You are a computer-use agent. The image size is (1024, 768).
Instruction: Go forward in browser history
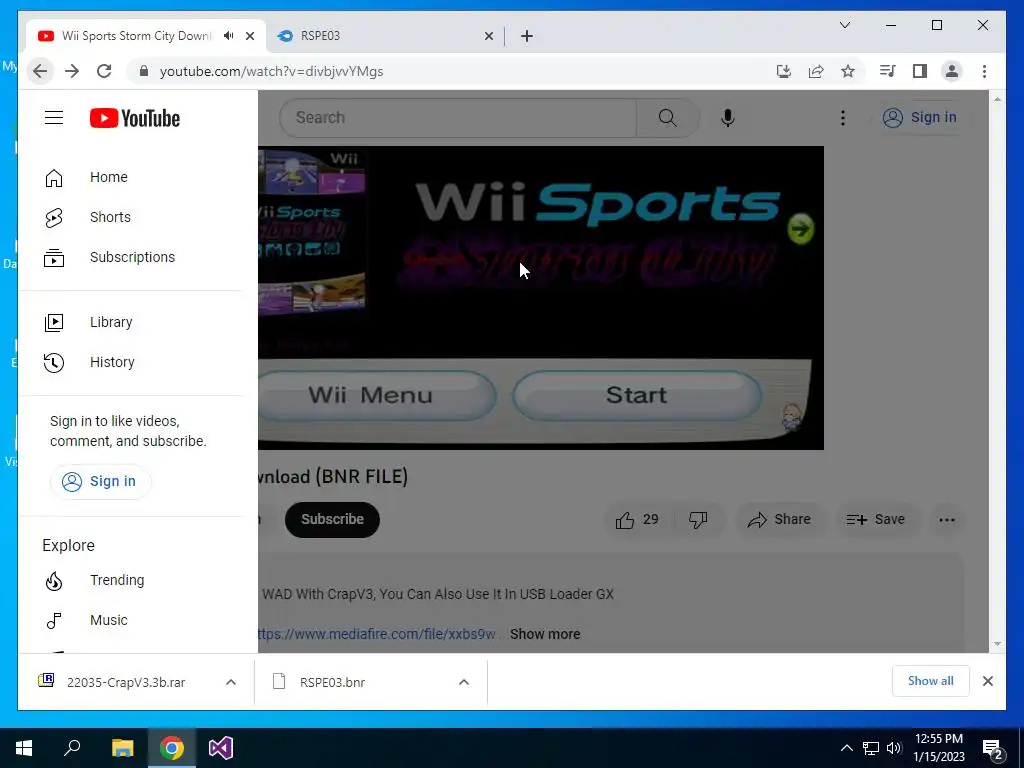(72, 71)
